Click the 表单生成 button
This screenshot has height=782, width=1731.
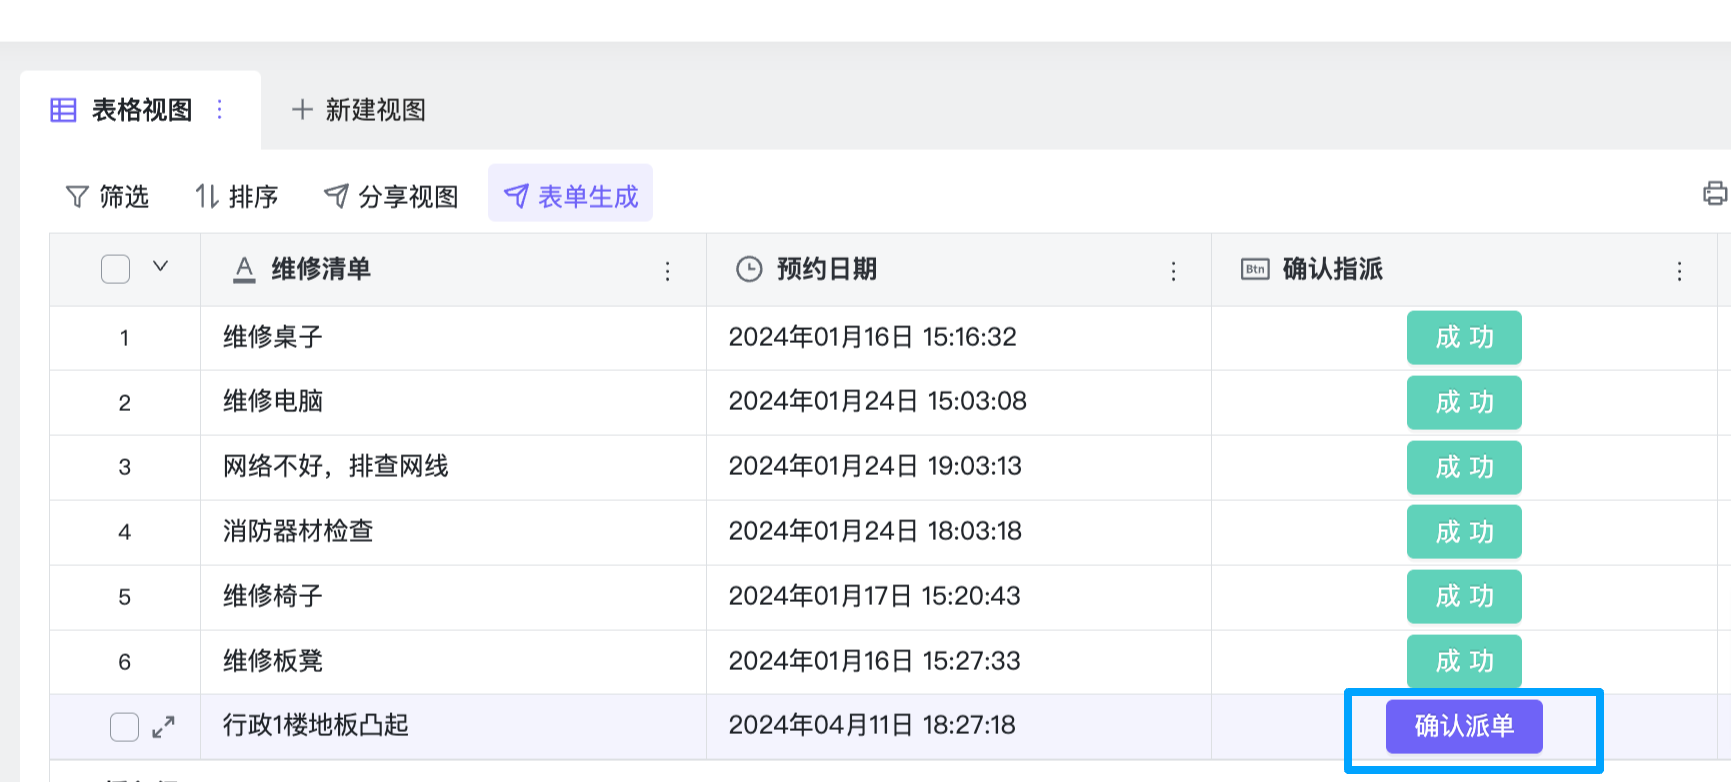[x=570, y=196]
